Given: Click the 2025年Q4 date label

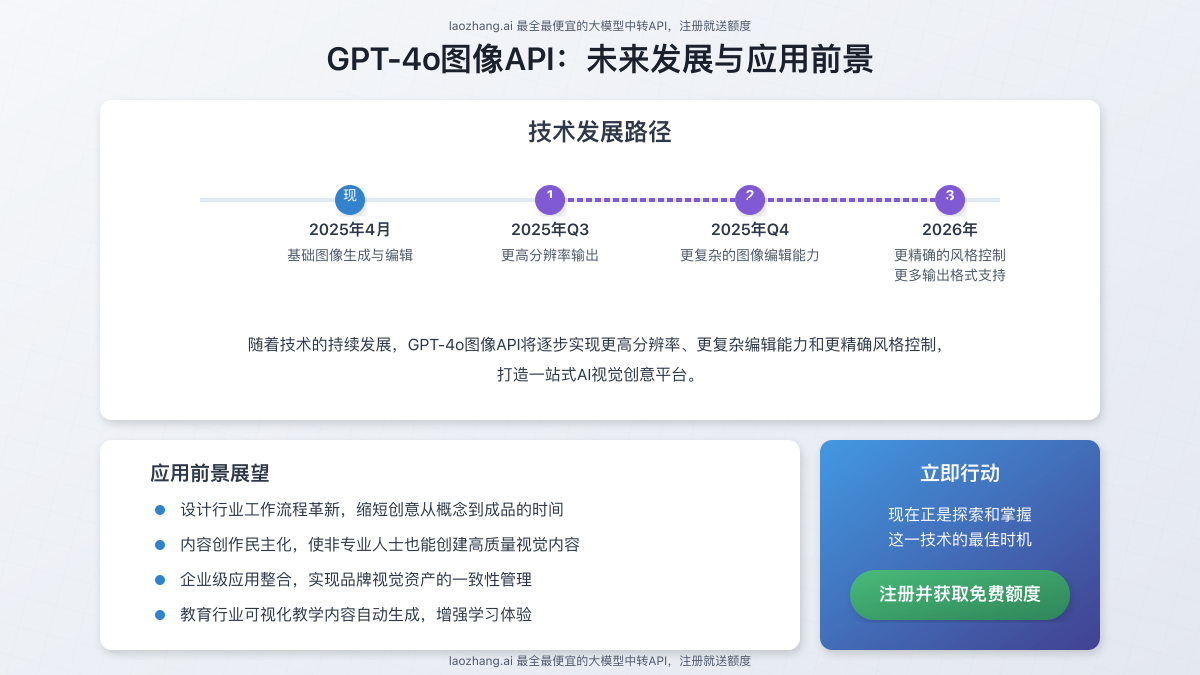Looking at the screenshot, I should pos(750,229).
